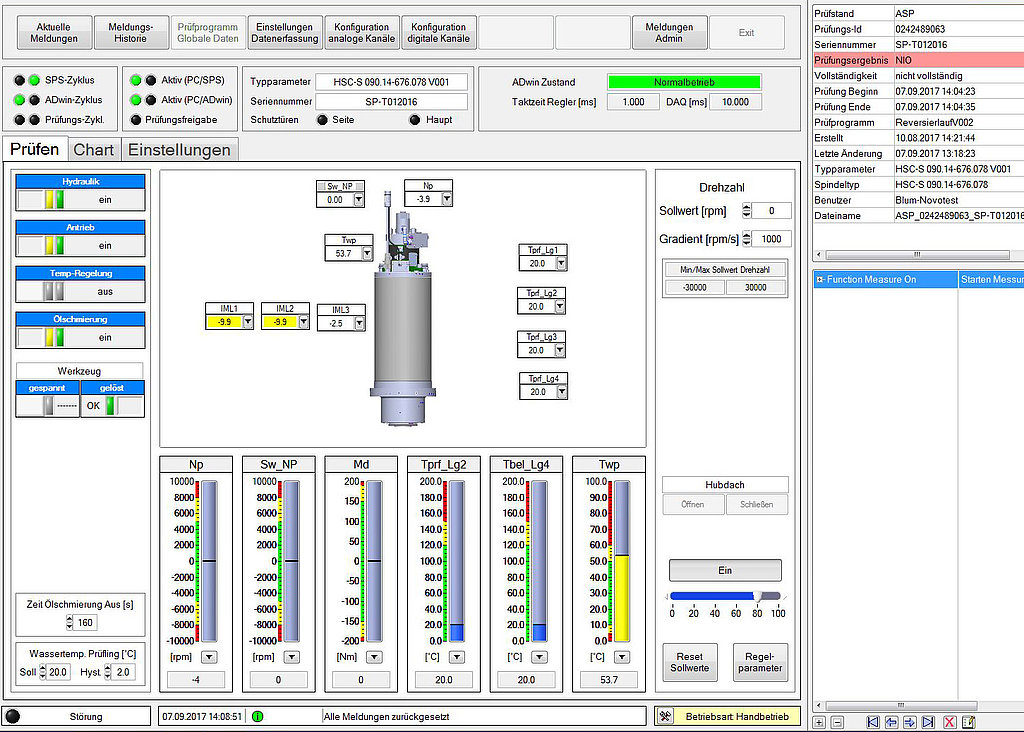Open Konfiguration analoge Kanäle

tap(362, 33)
